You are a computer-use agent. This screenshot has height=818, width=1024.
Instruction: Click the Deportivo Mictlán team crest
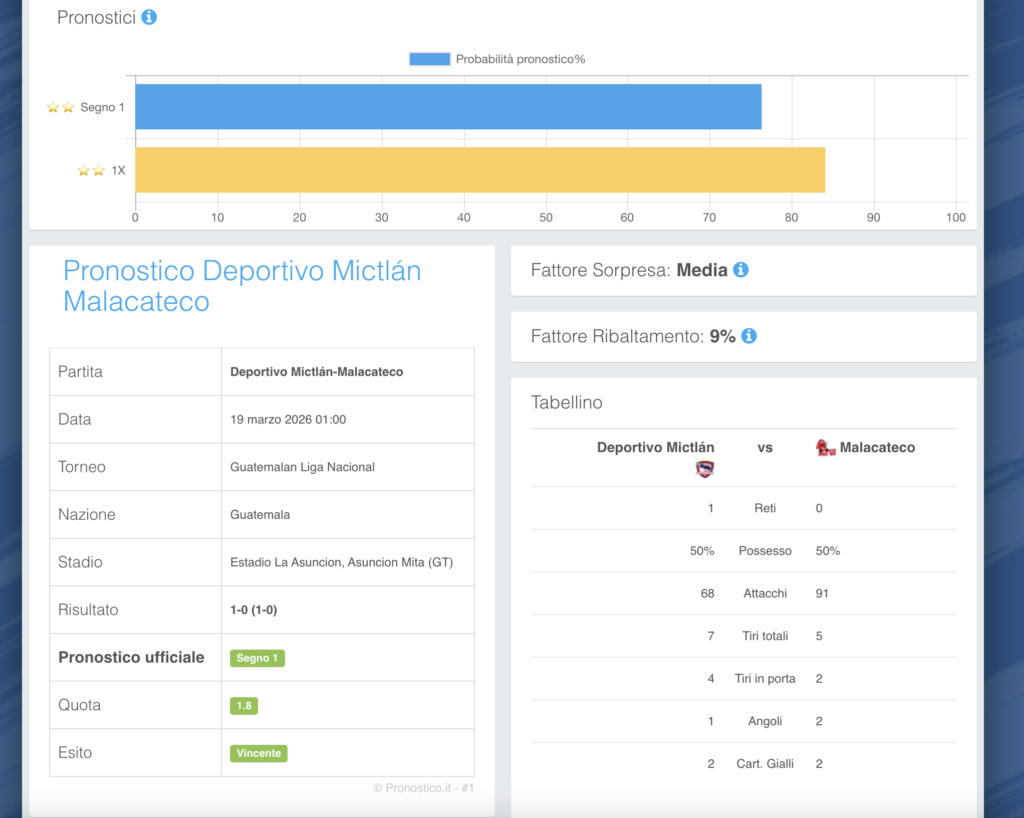(704, 469)
